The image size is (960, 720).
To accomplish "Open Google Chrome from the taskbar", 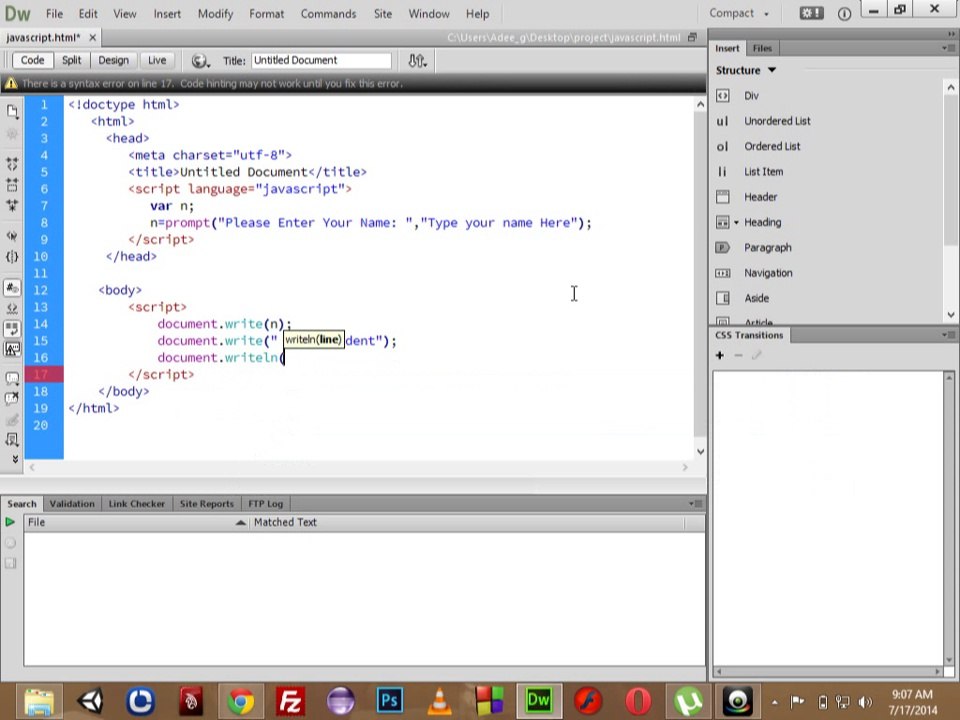I will 241,701.
